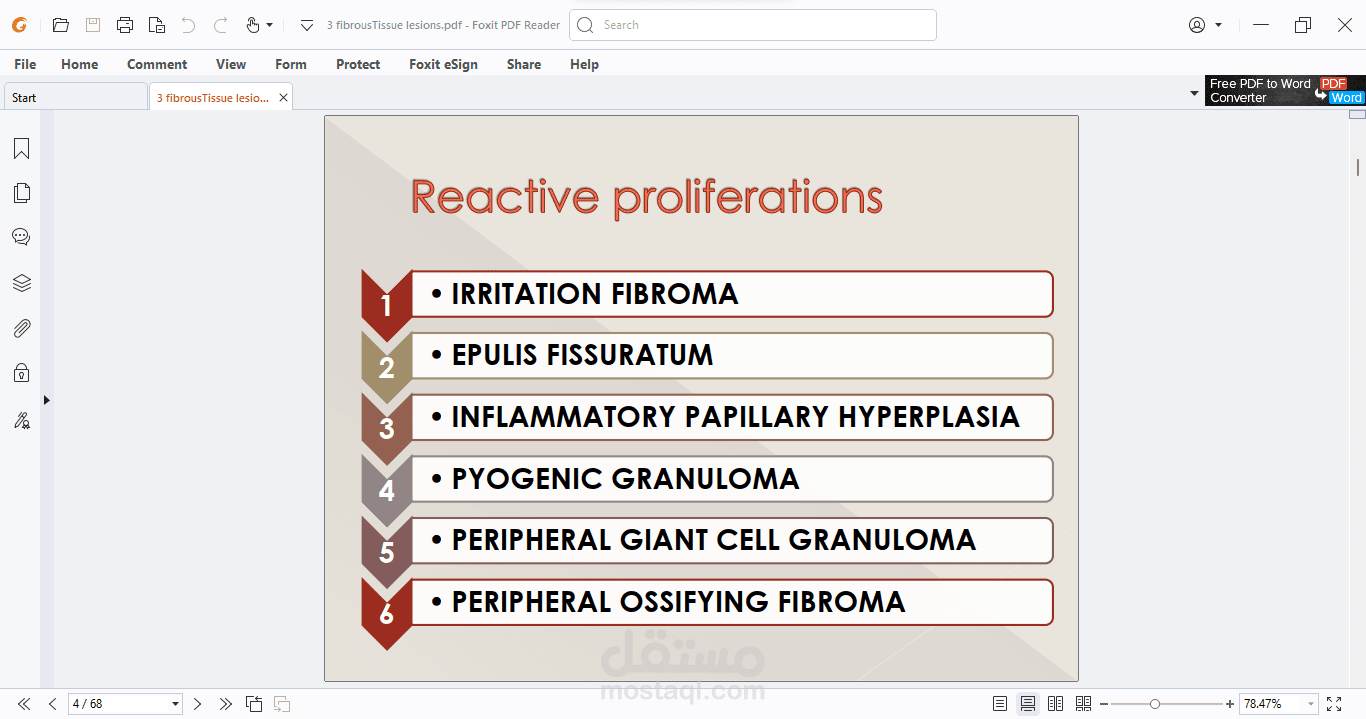This screenshot has width=1366, height=719.
Task: Open the Form ribbon tab
Action: click(291, 64)
